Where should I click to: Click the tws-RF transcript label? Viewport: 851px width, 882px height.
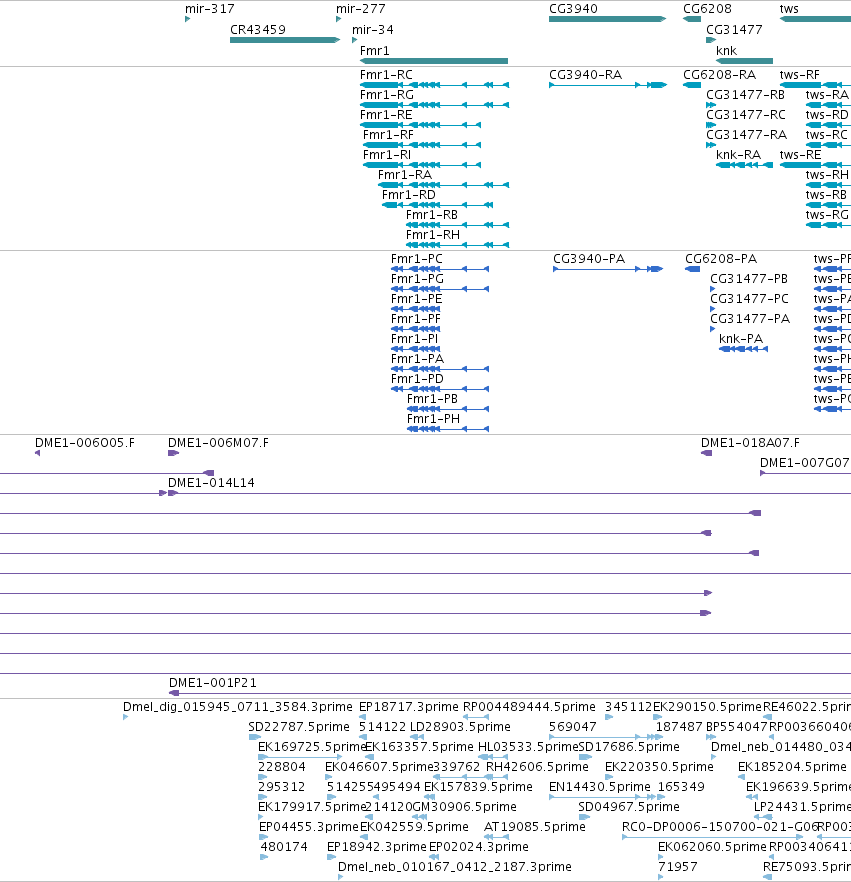point(799,75)
